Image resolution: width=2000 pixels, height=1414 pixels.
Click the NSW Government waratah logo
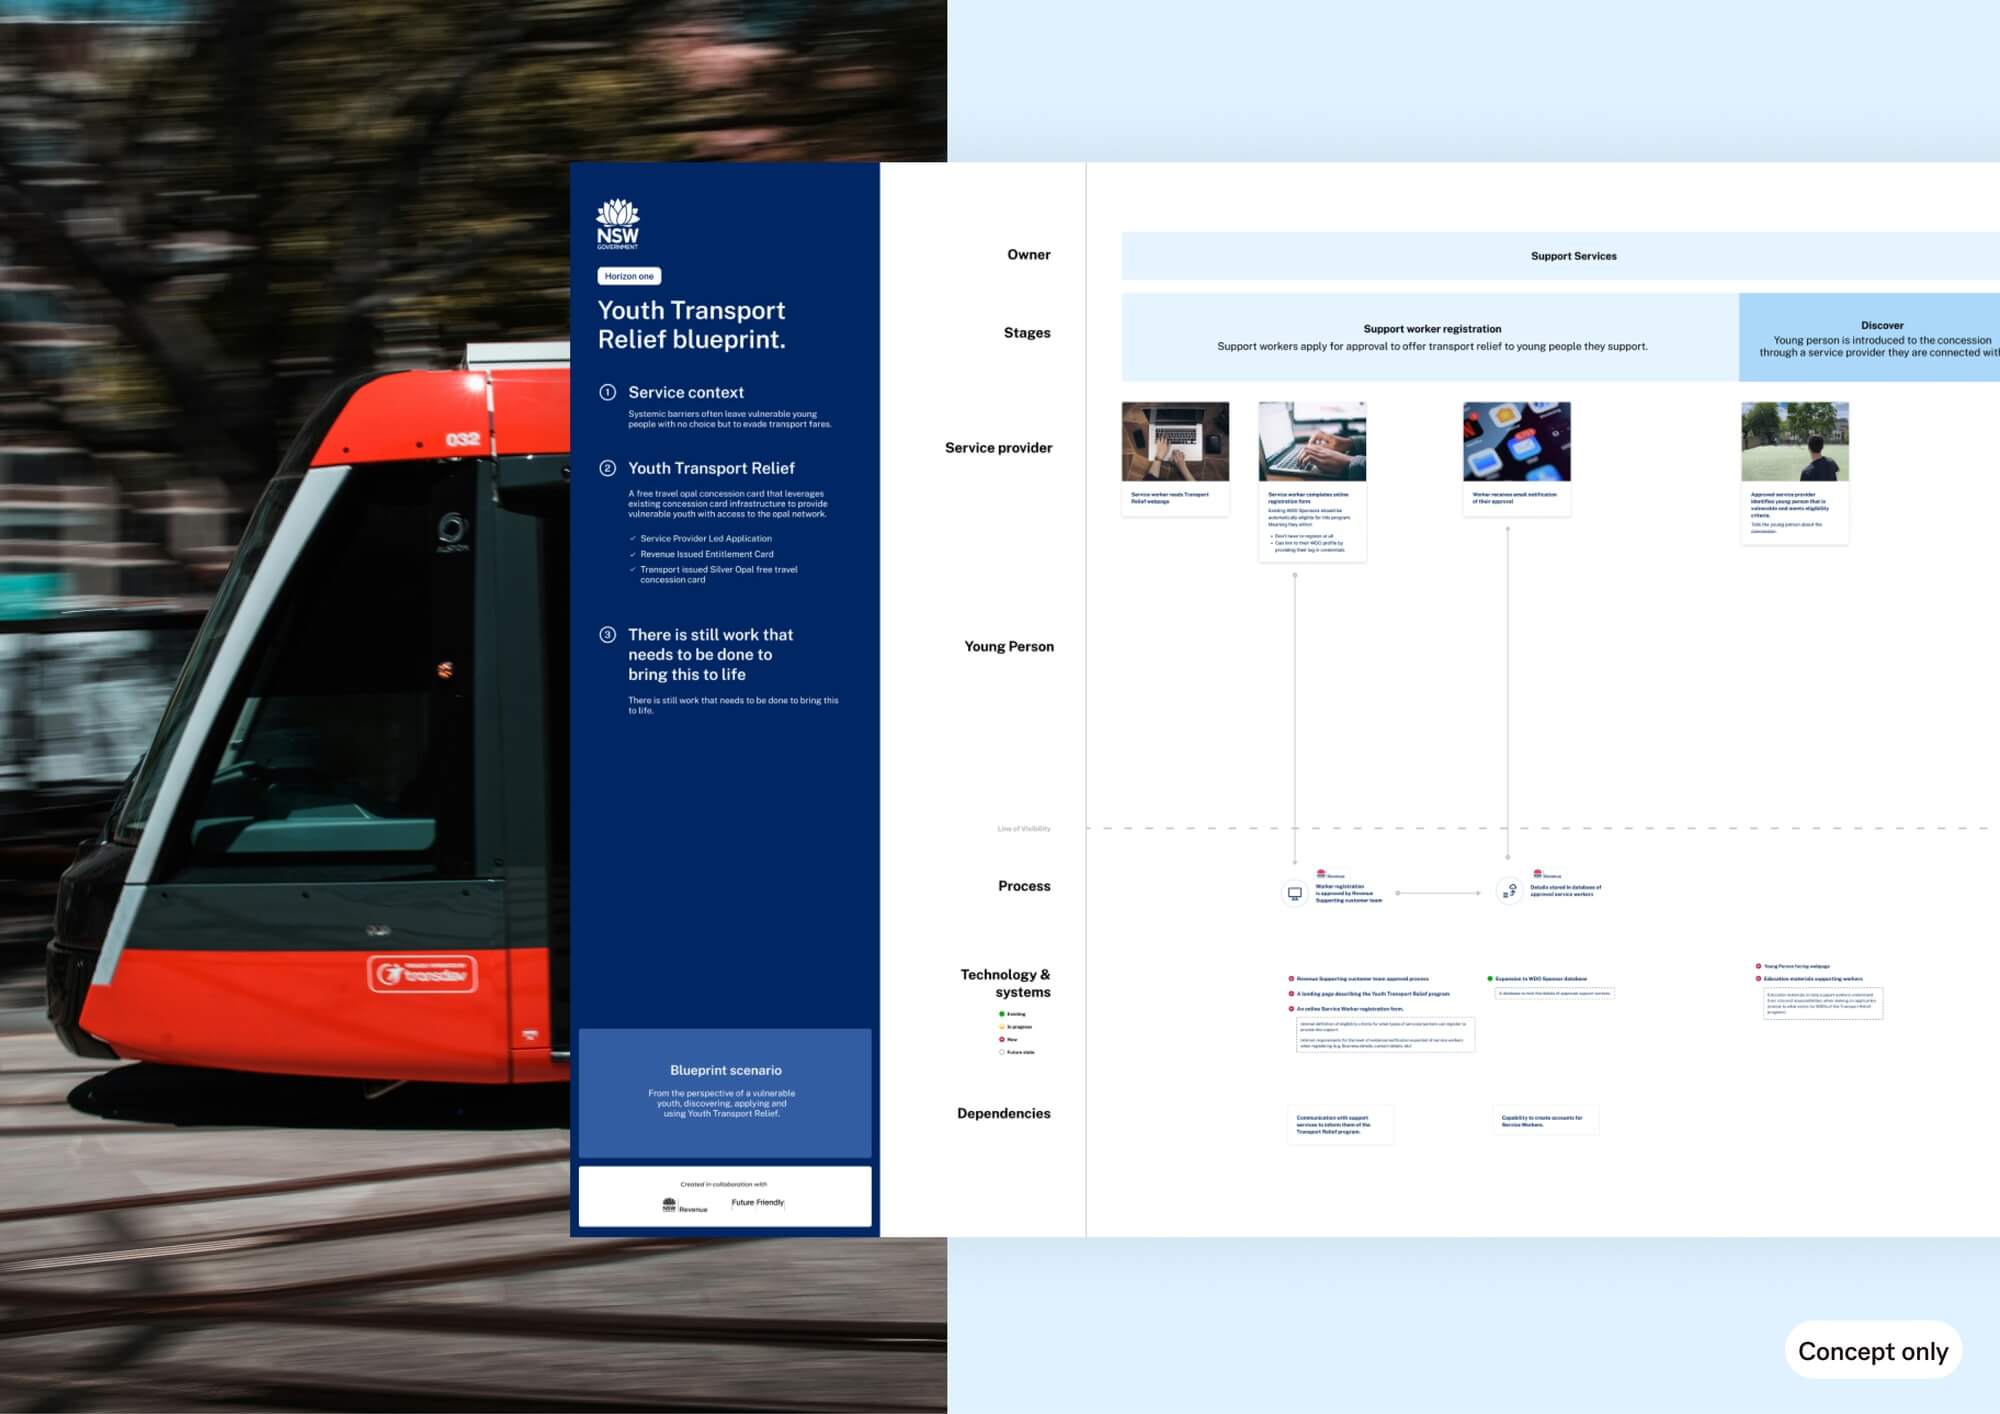coord(617,223)
